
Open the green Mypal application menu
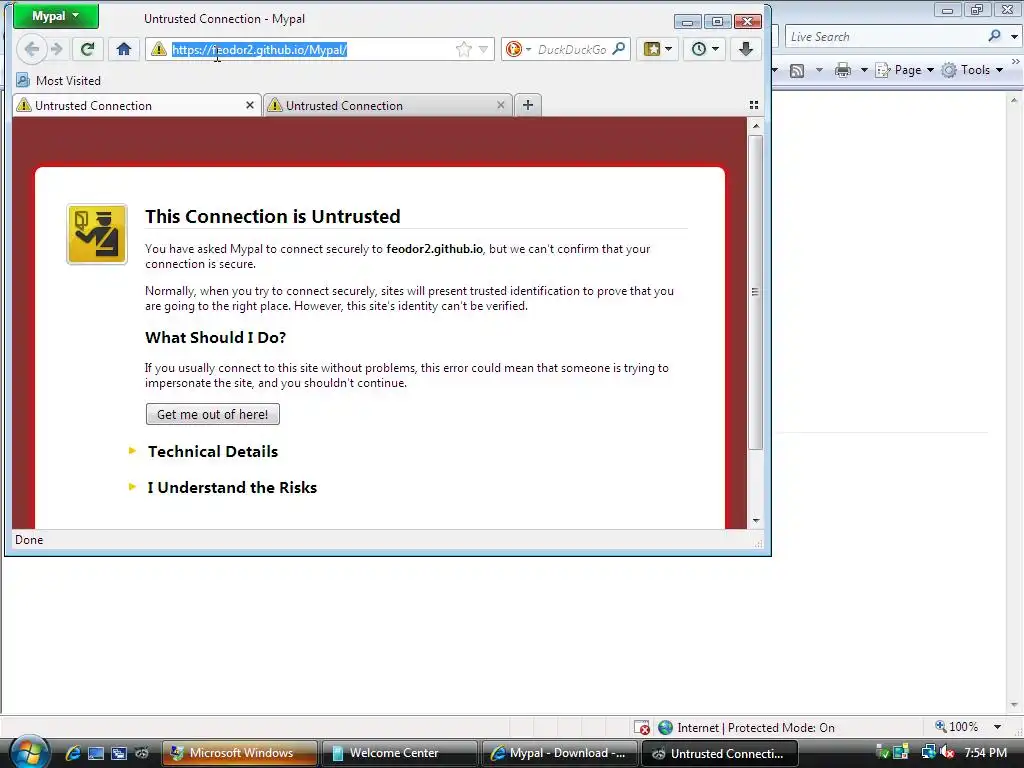point(56,16)
